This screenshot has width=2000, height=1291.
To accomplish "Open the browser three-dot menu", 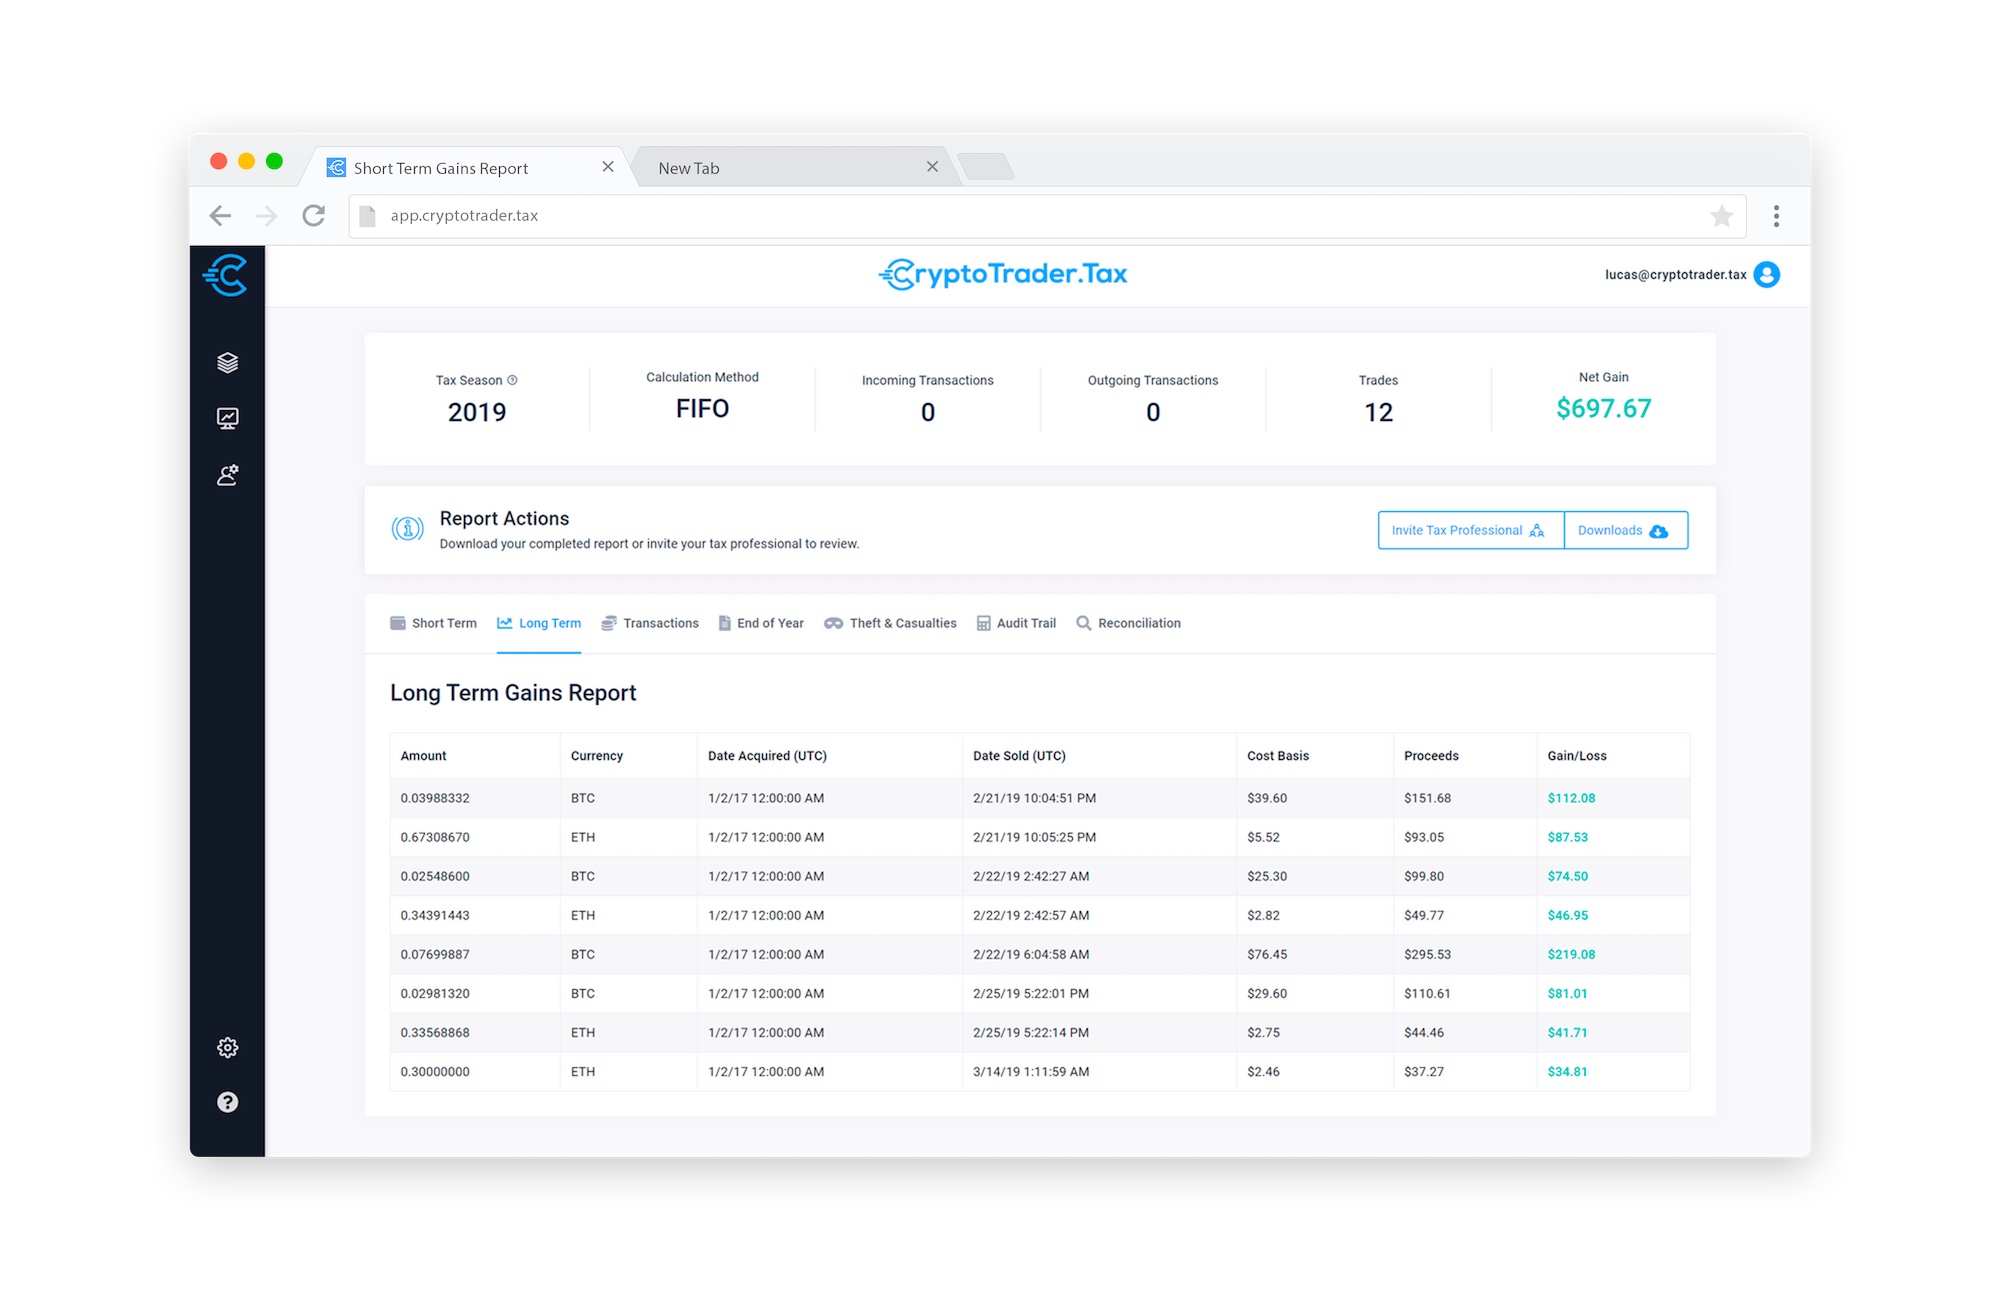I will tap(1776, 215).
